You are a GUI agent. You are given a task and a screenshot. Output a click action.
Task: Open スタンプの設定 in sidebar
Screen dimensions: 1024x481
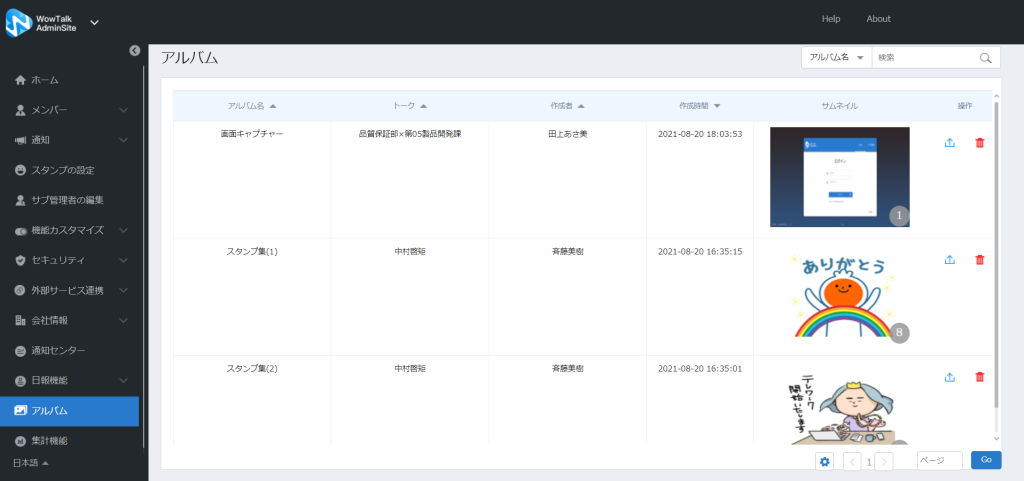tap(72, 170)
